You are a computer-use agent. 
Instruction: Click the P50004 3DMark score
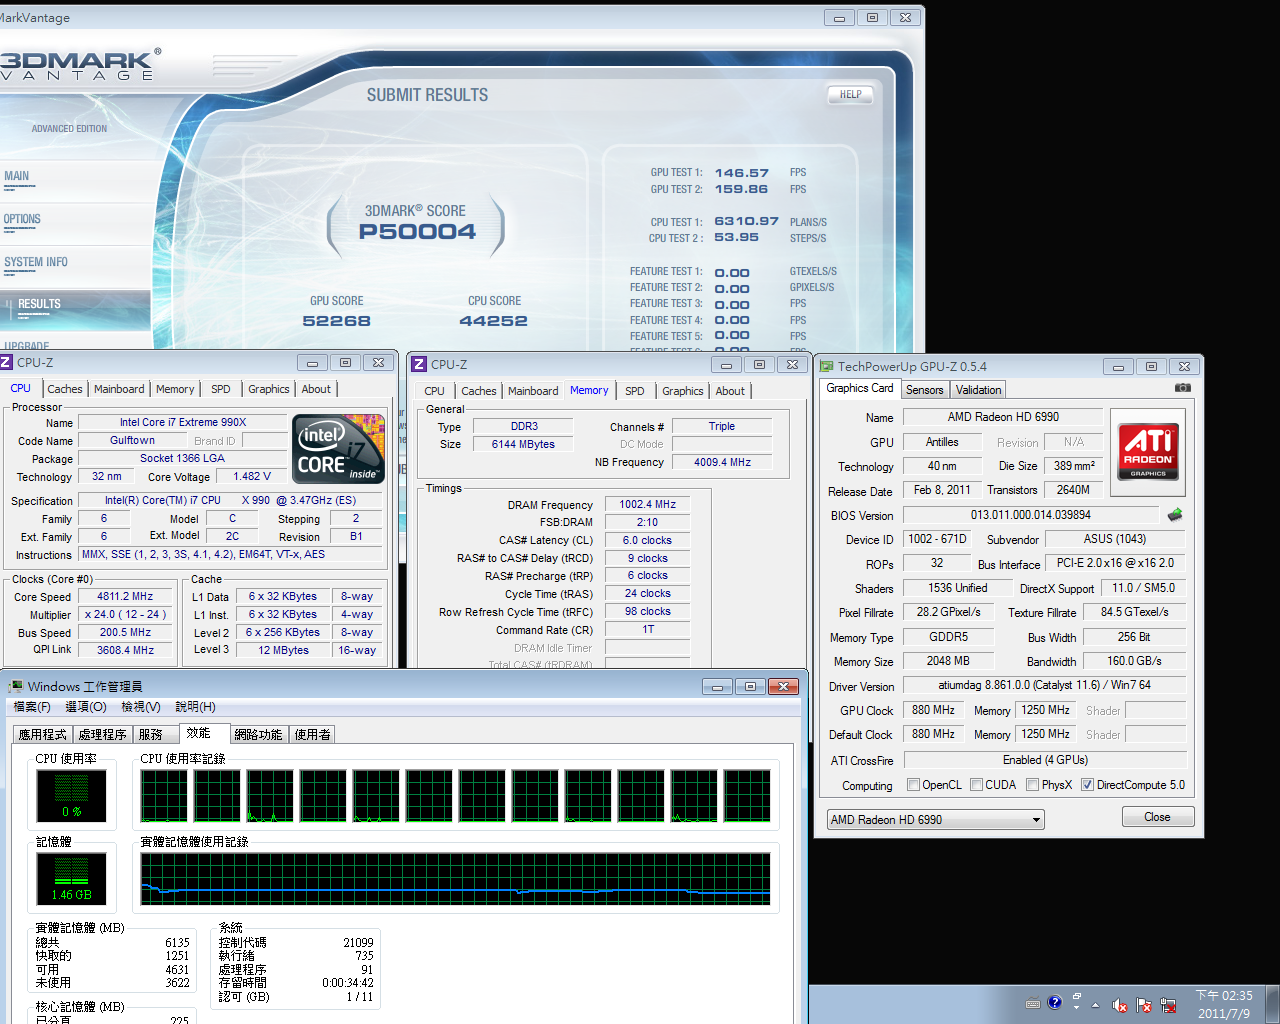(417, 232)
